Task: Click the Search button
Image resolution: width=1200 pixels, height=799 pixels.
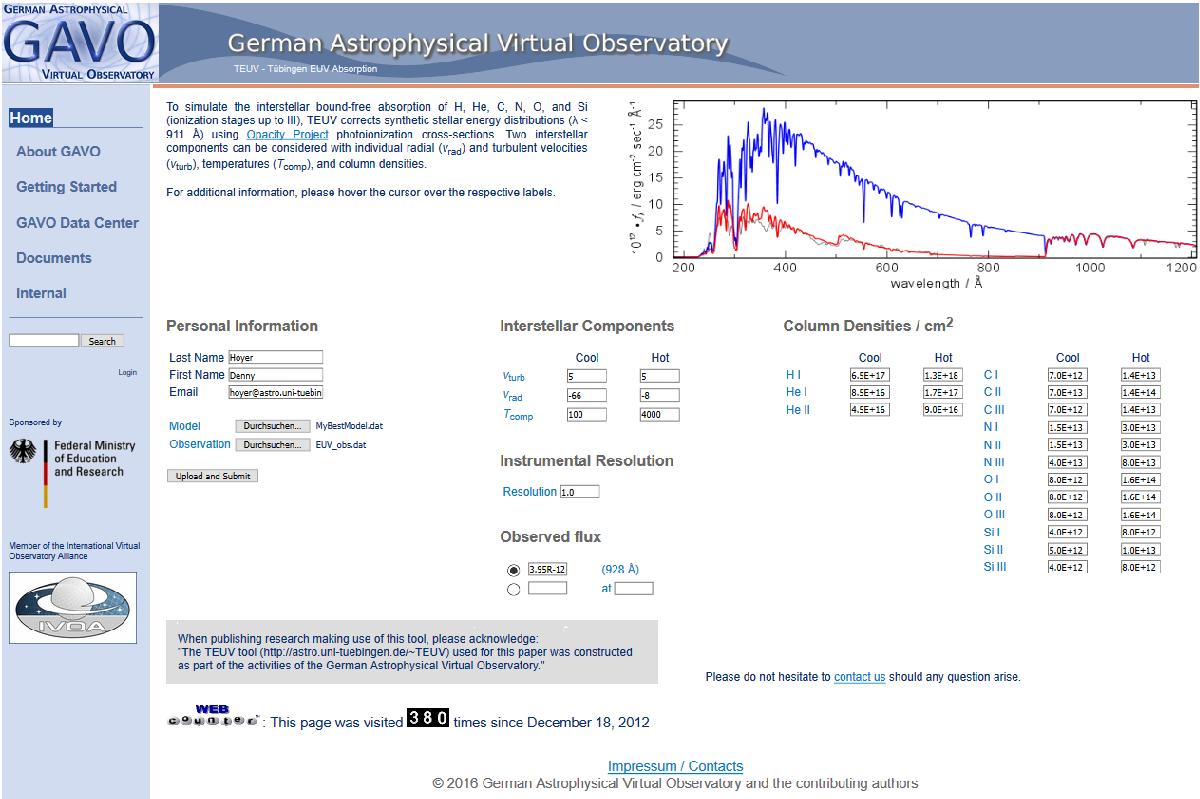Action: tap(102, 341)
